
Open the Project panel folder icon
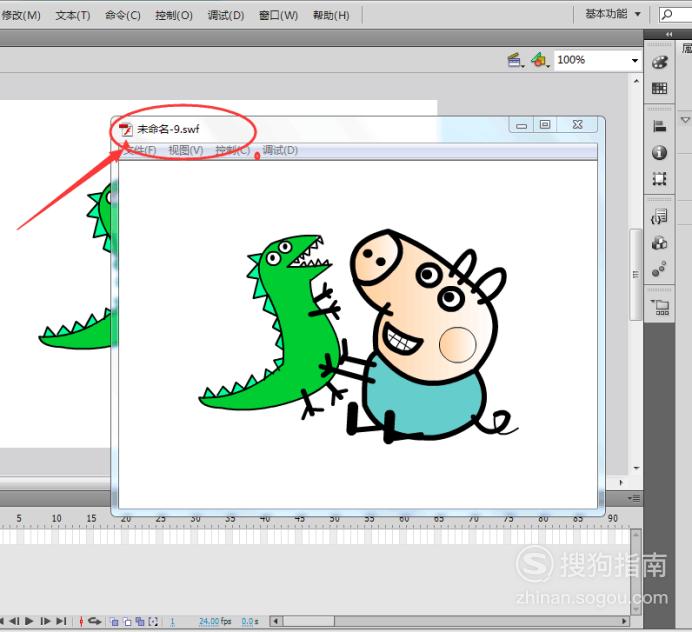click(x=660, y=307)
